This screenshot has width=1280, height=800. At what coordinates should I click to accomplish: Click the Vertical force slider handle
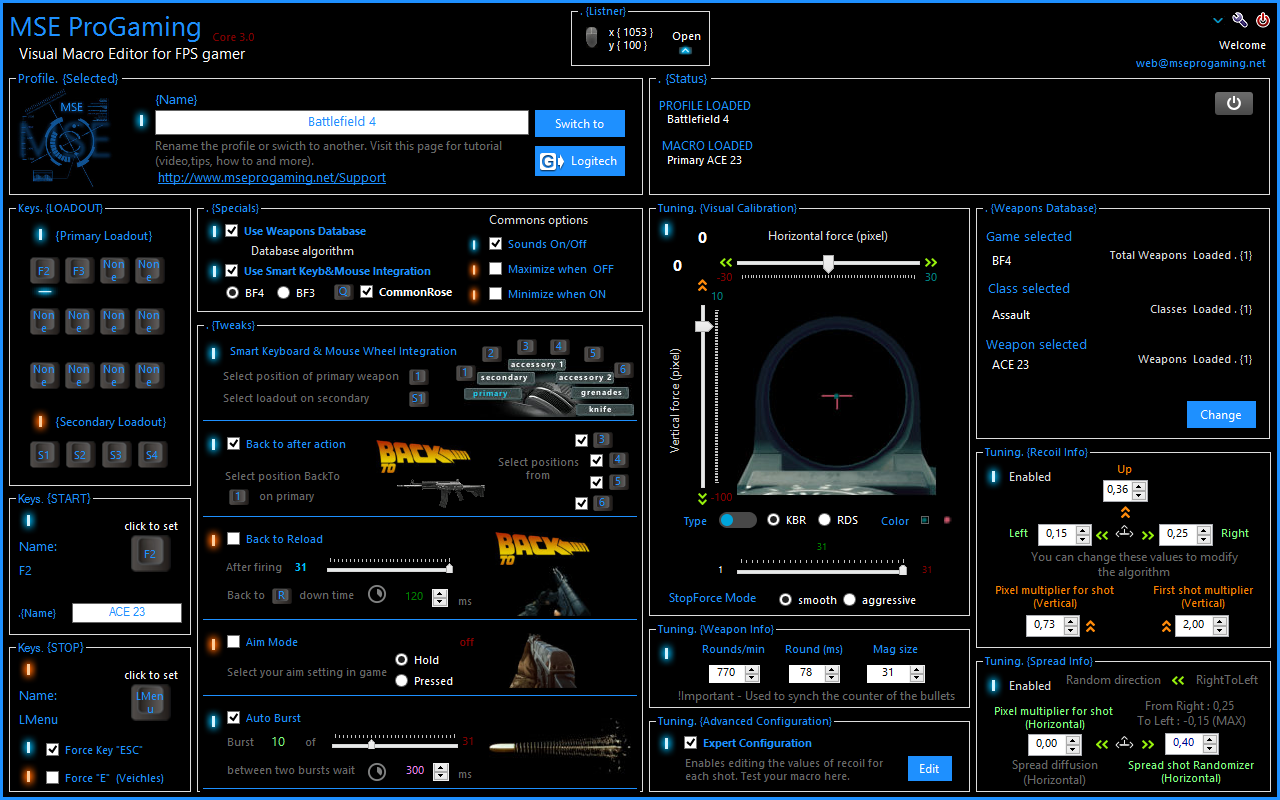point(705,326)
